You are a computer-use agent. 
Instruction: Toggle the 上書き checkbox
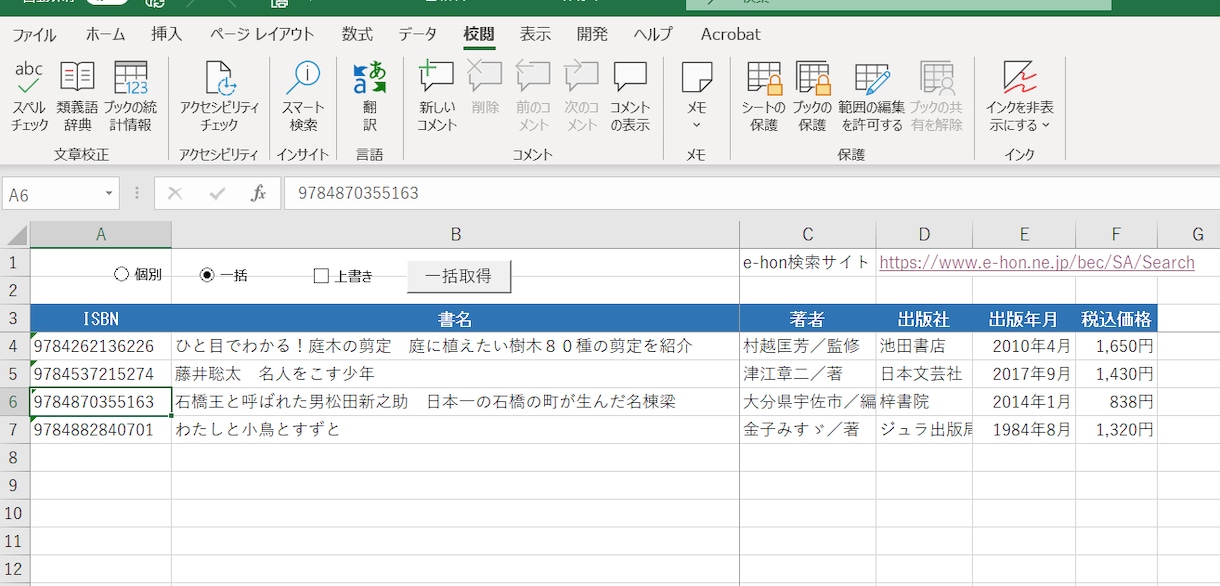pyautogui.click(x=321, y=276)
